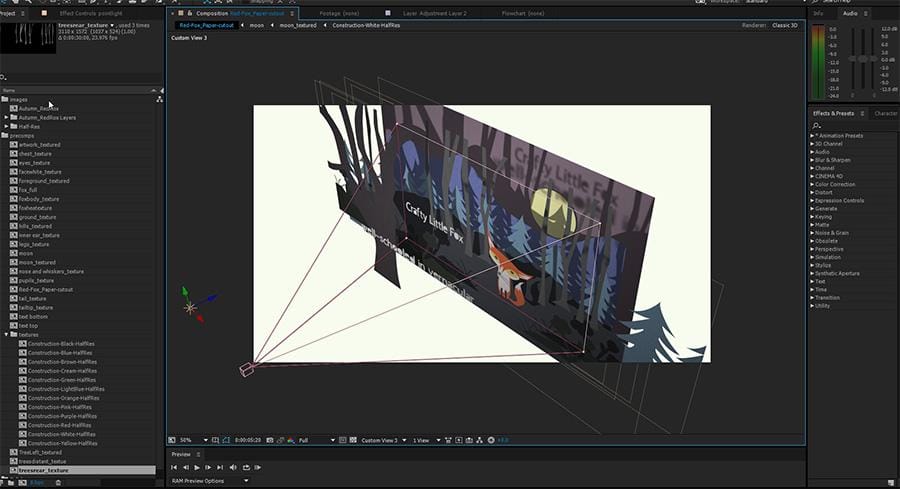Switch to the Info panel tab
The image size is (900, 489).
818,13
